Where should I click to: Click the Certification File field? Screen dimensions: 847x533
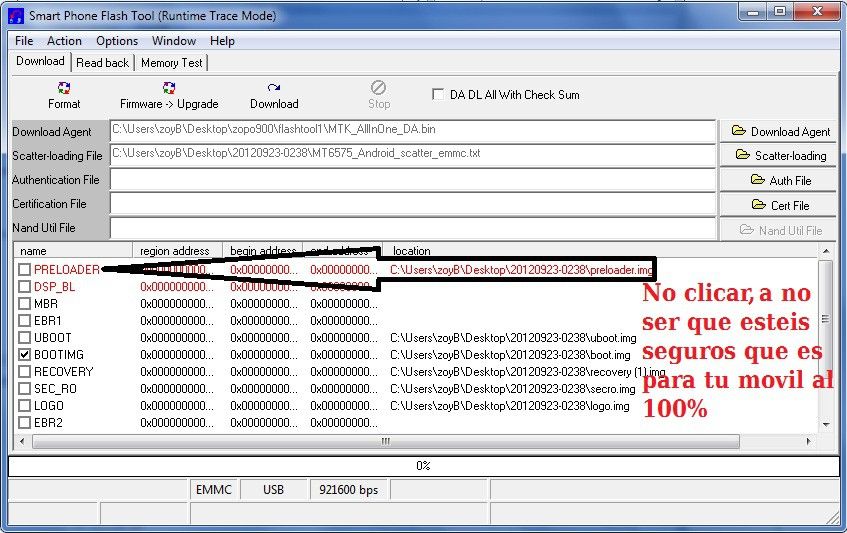413,204
